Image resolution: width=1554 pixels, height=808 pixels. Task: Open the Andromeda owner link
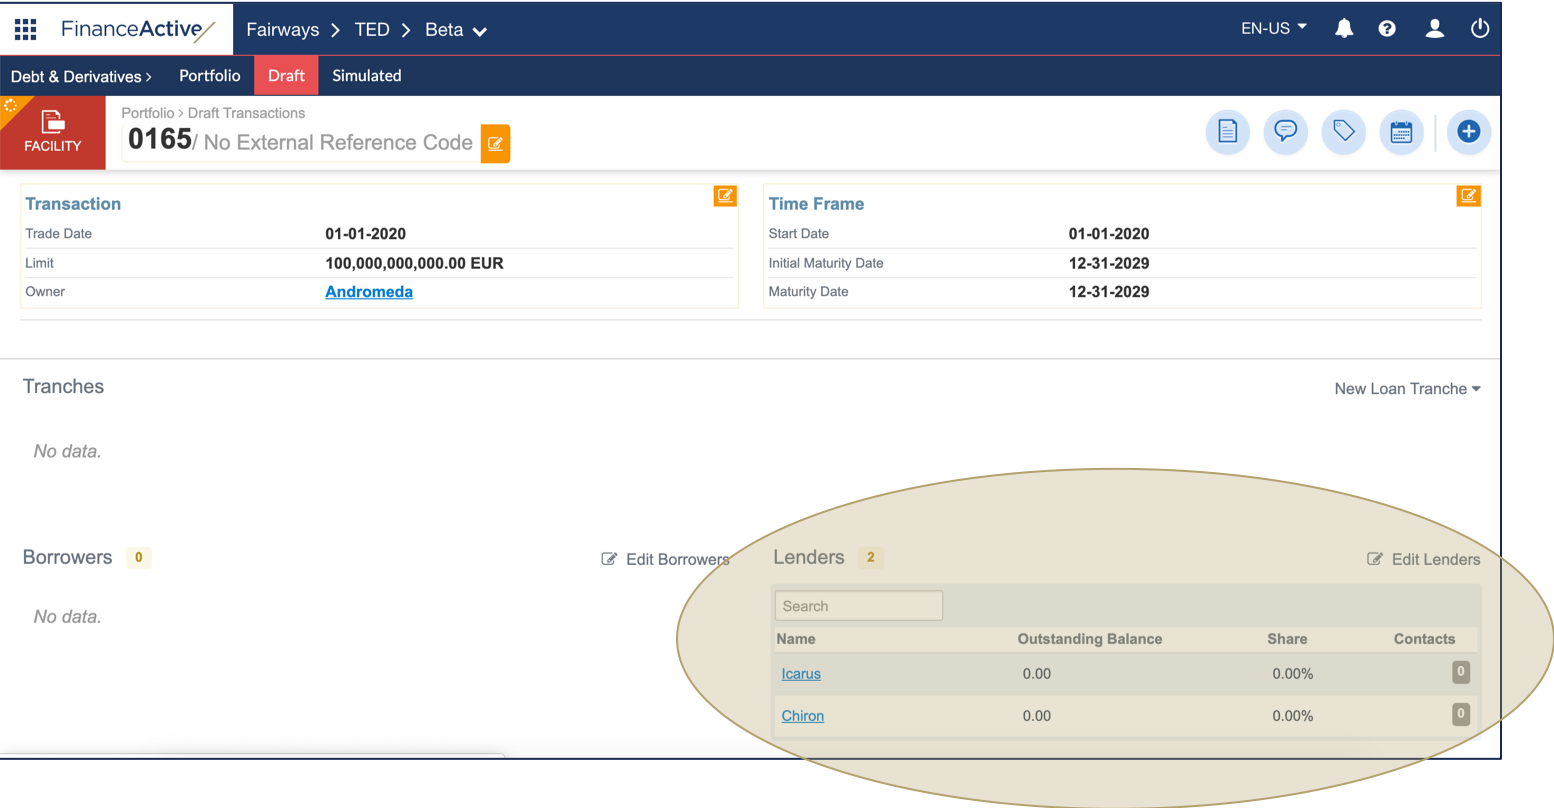pos(369,292)
